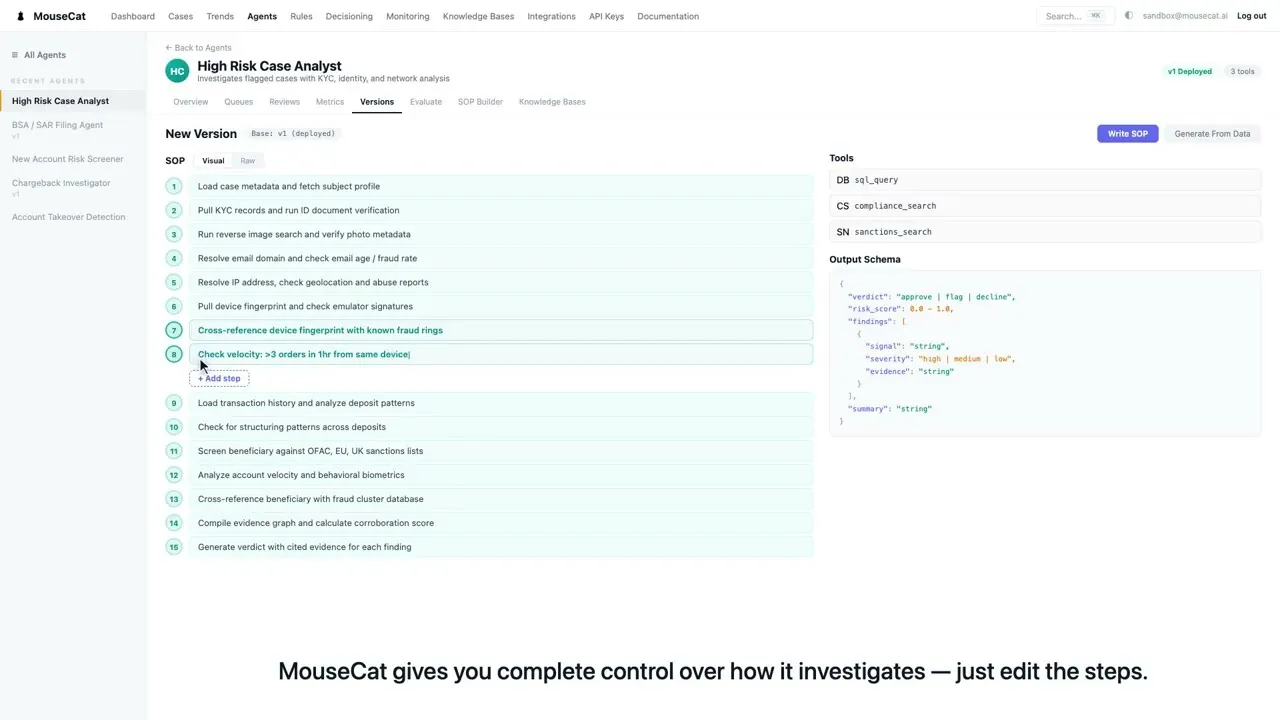Open the Cases nav item

pyautogui.click(x=181, y=16)
